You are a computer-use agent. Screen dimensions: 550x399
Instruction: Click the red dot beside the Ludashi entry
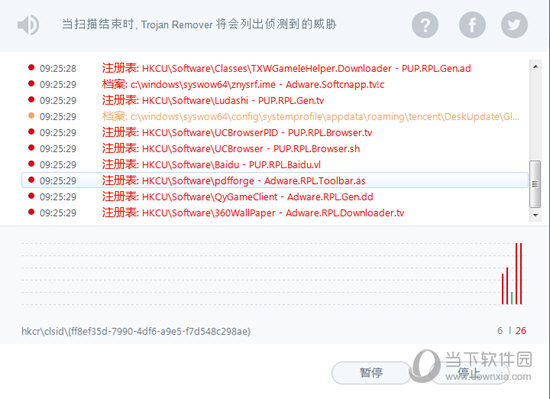coord(31,100)
